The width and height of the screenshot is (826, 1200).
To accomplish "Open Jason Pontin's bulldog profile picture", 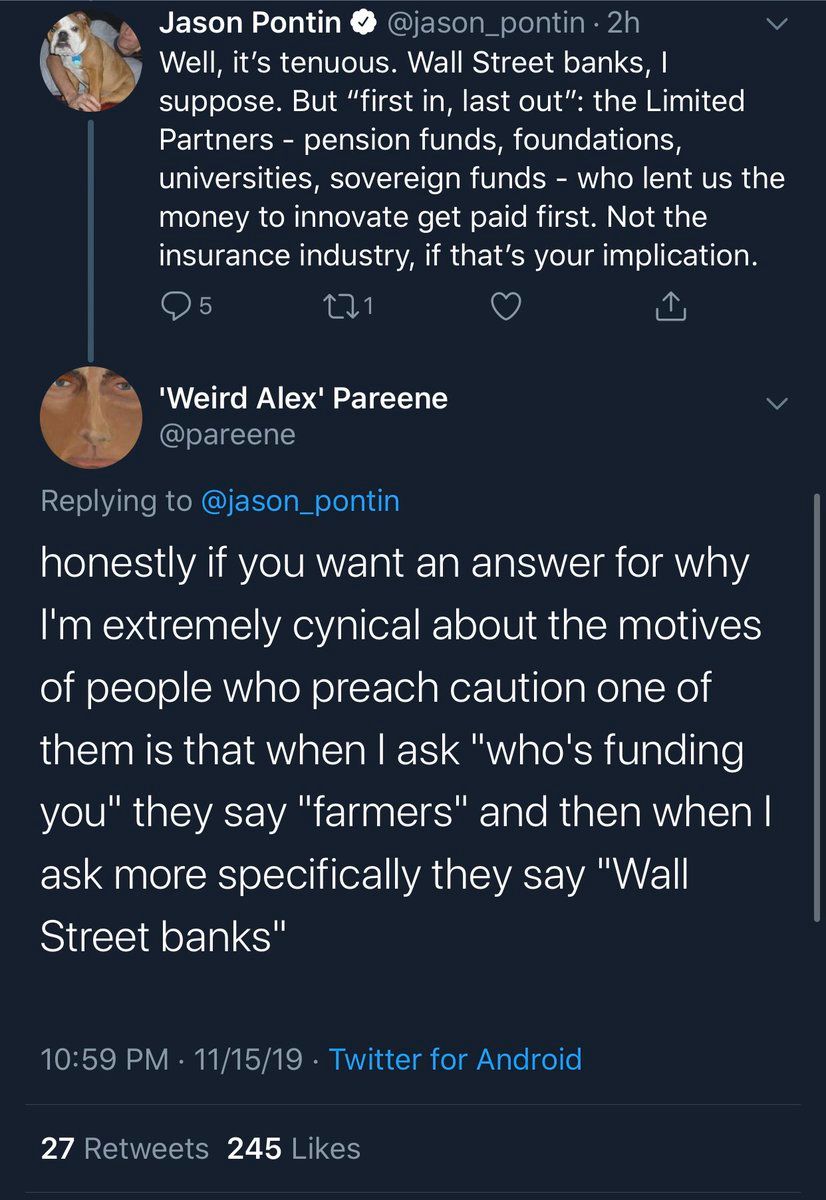I will [91, 62].
